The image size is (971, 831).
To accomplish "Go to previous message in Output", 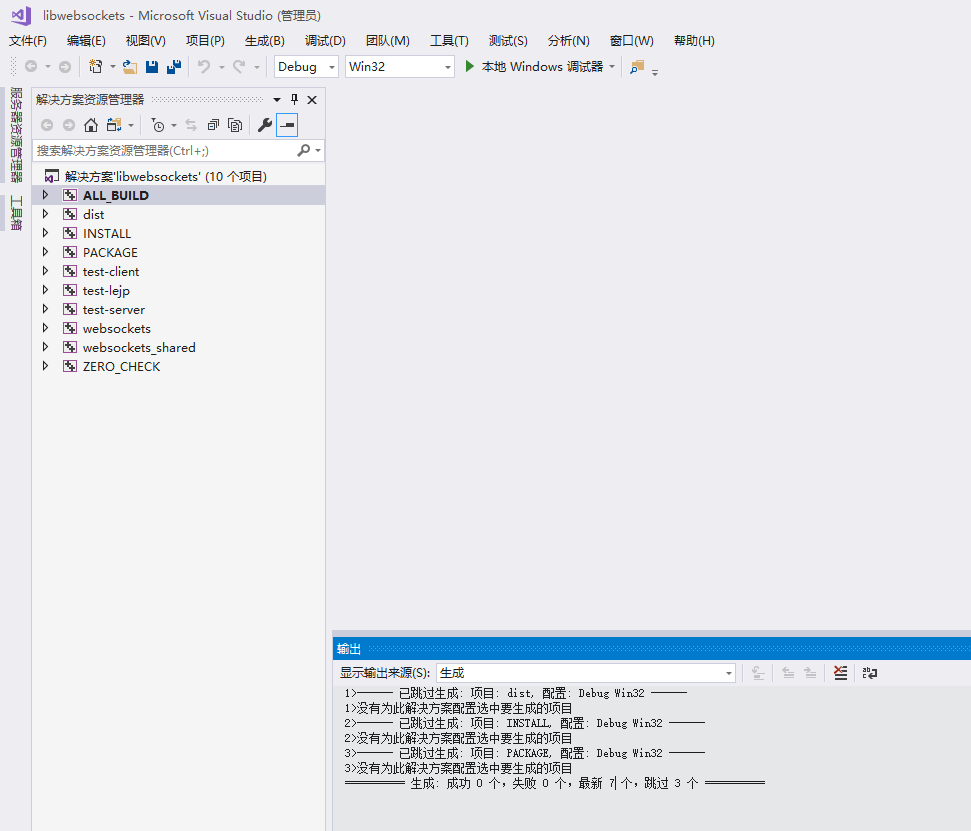I will 788,673.
